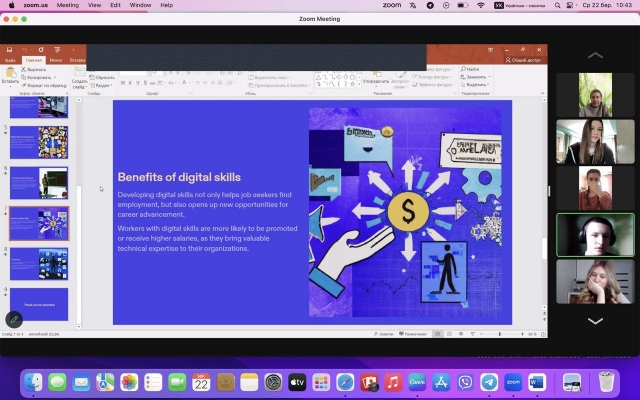The image size is (640, 400).
Task: Open Finder from the Dock
Action: click(33, 382)
